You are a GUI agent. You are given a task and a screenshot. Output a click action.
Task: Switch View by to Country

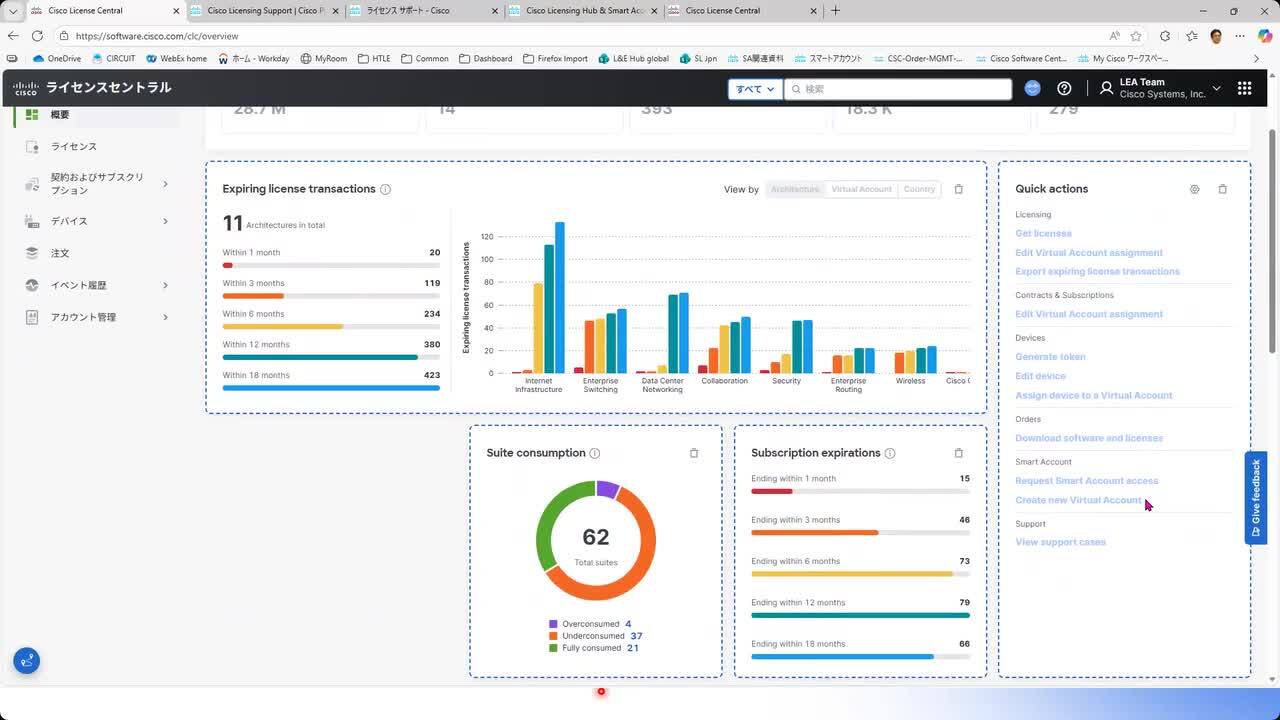(919, 189)
